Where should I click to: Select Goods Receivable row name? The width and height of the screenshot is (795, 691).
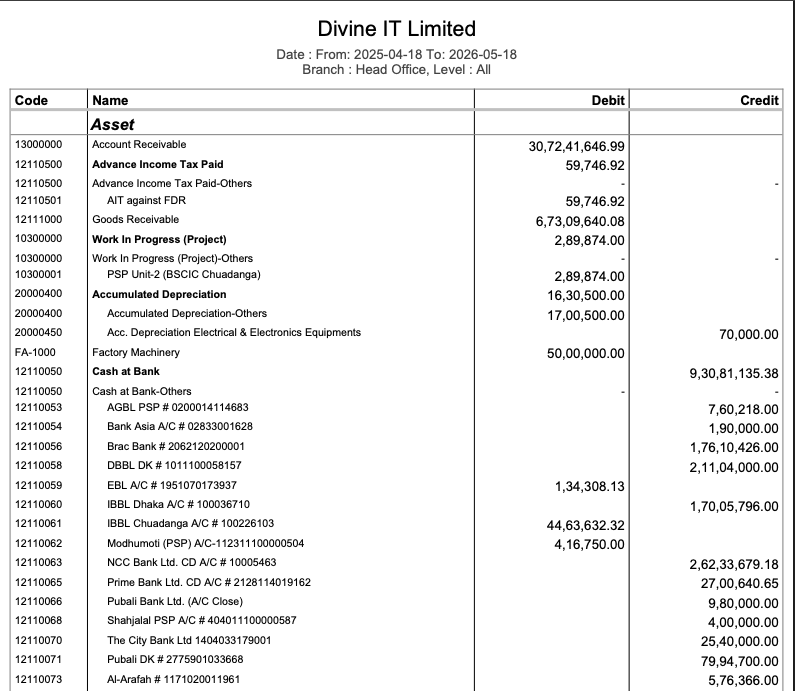pyautogui.click(x=135, y=220)
